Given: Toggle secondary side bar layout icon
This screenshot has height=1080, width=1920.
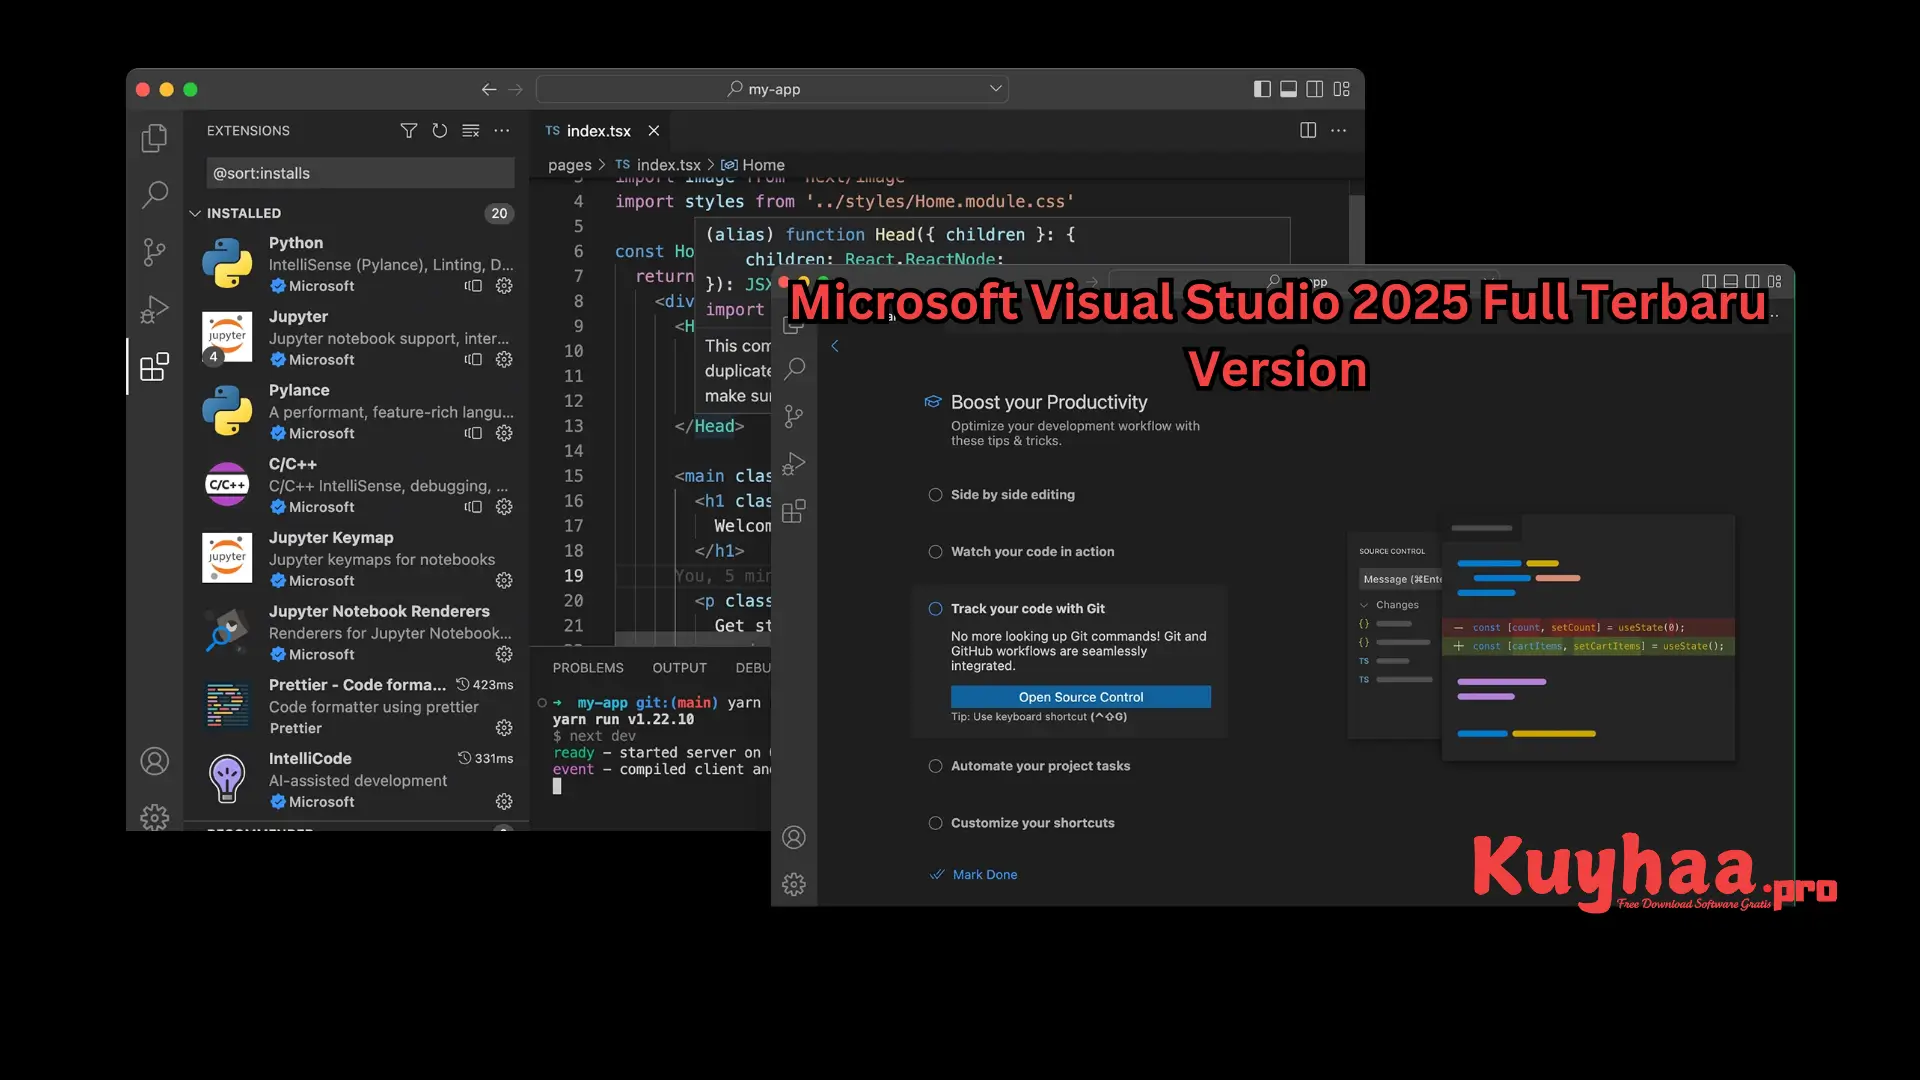Looking at the screenshot, I should tap(1315, 89).
